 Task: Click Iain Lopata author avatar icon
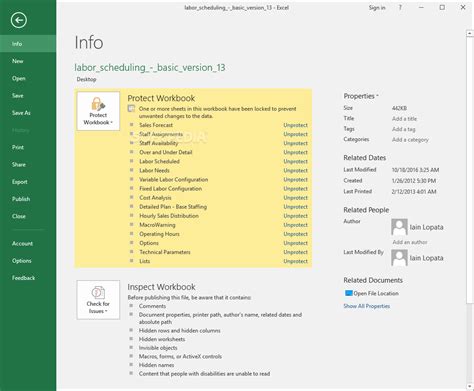click(x=399, y=227)
